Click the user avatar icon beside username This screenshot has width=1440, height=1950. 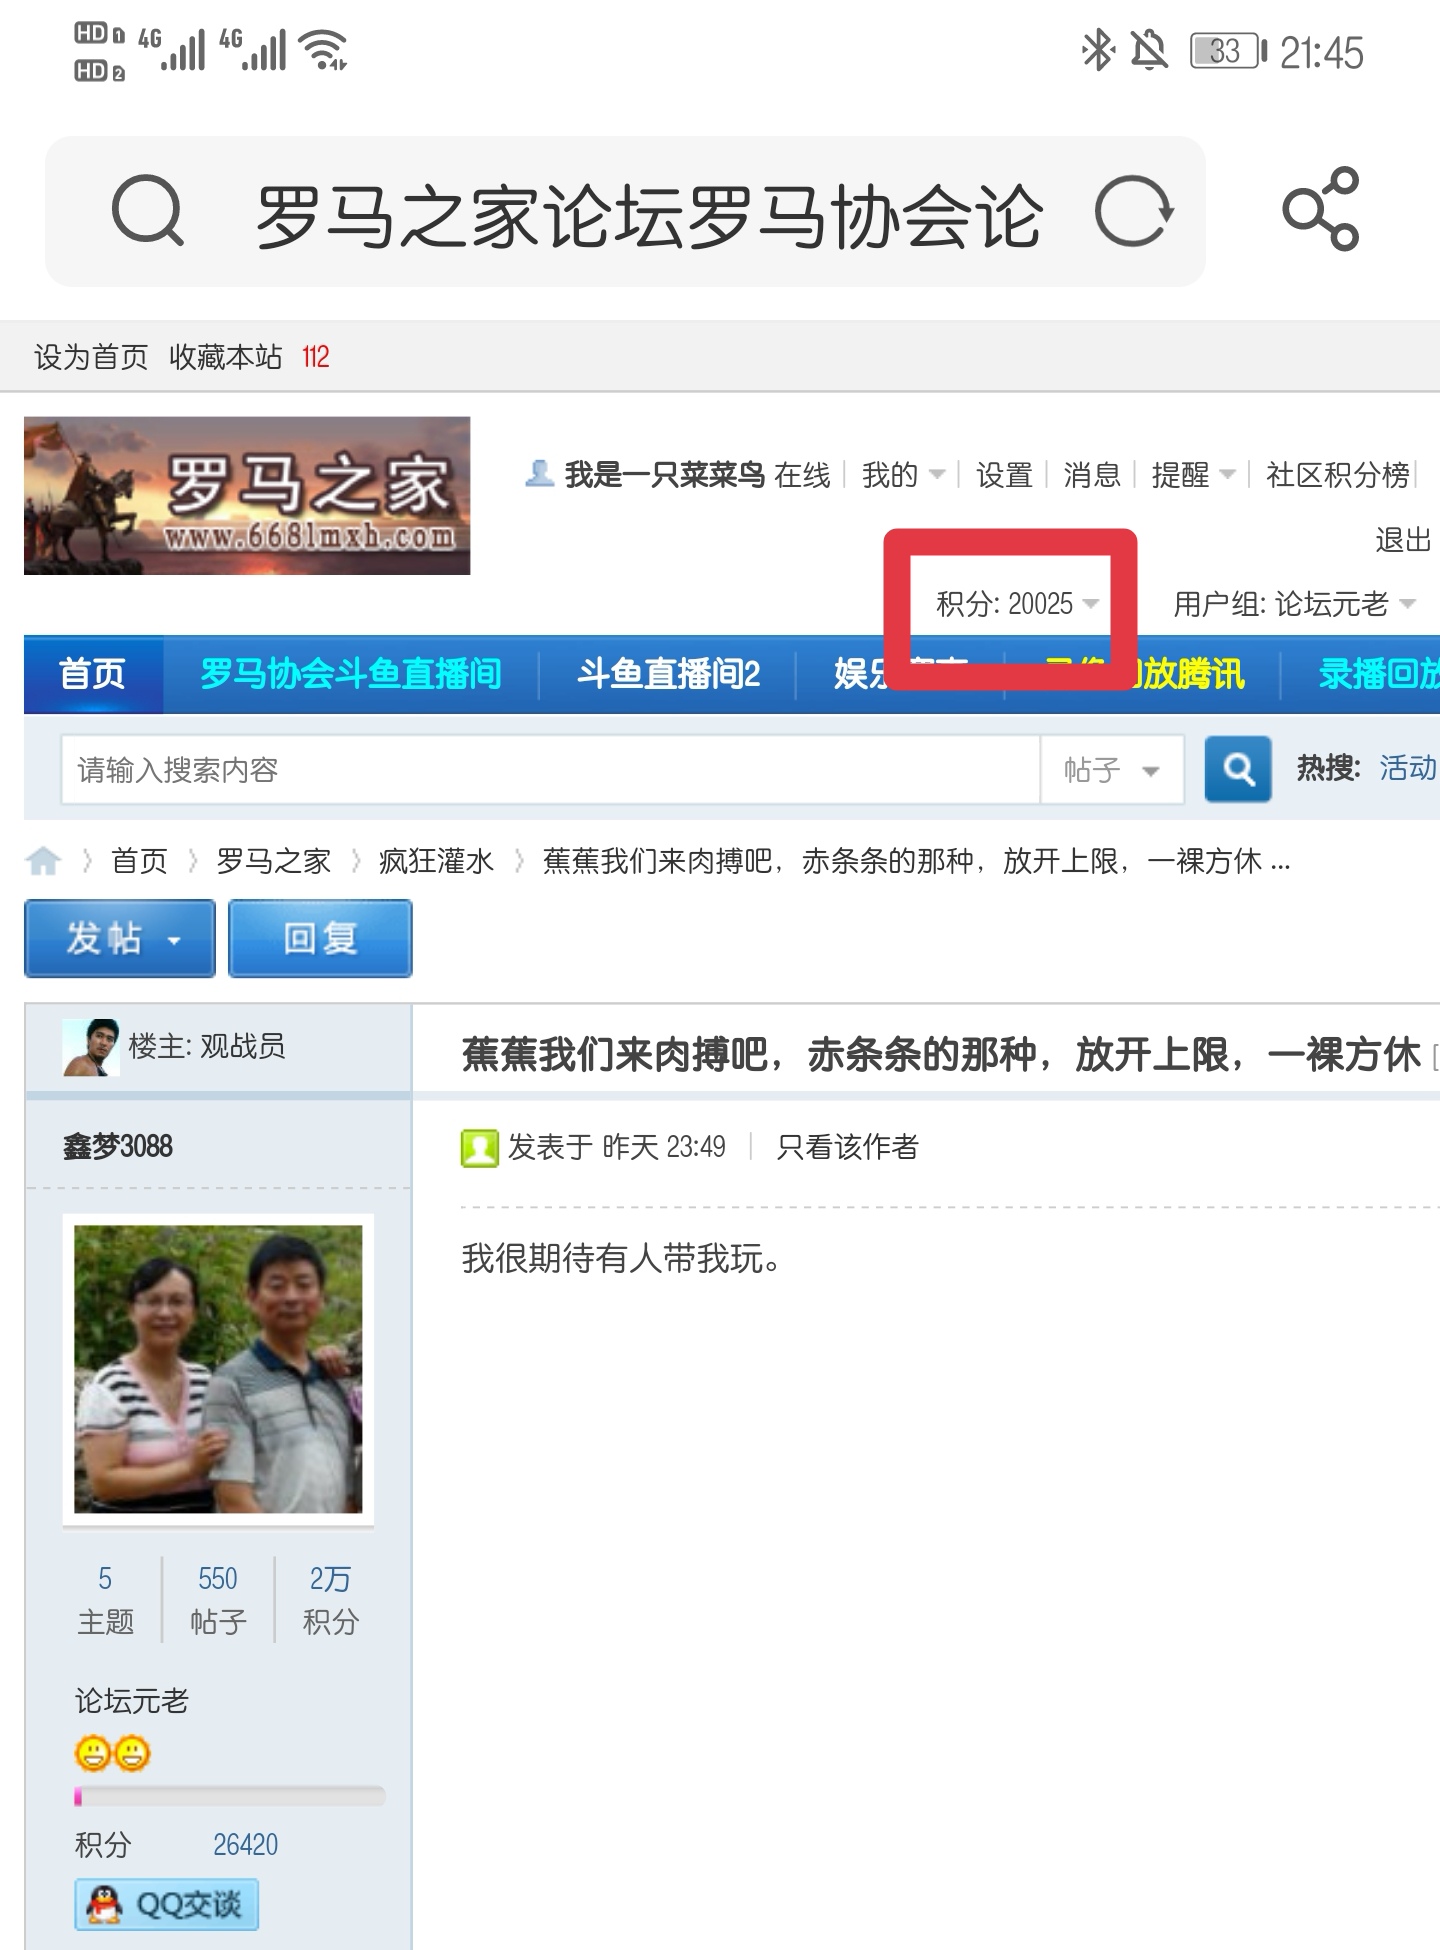pyautogui.click(x=540, y=474)
